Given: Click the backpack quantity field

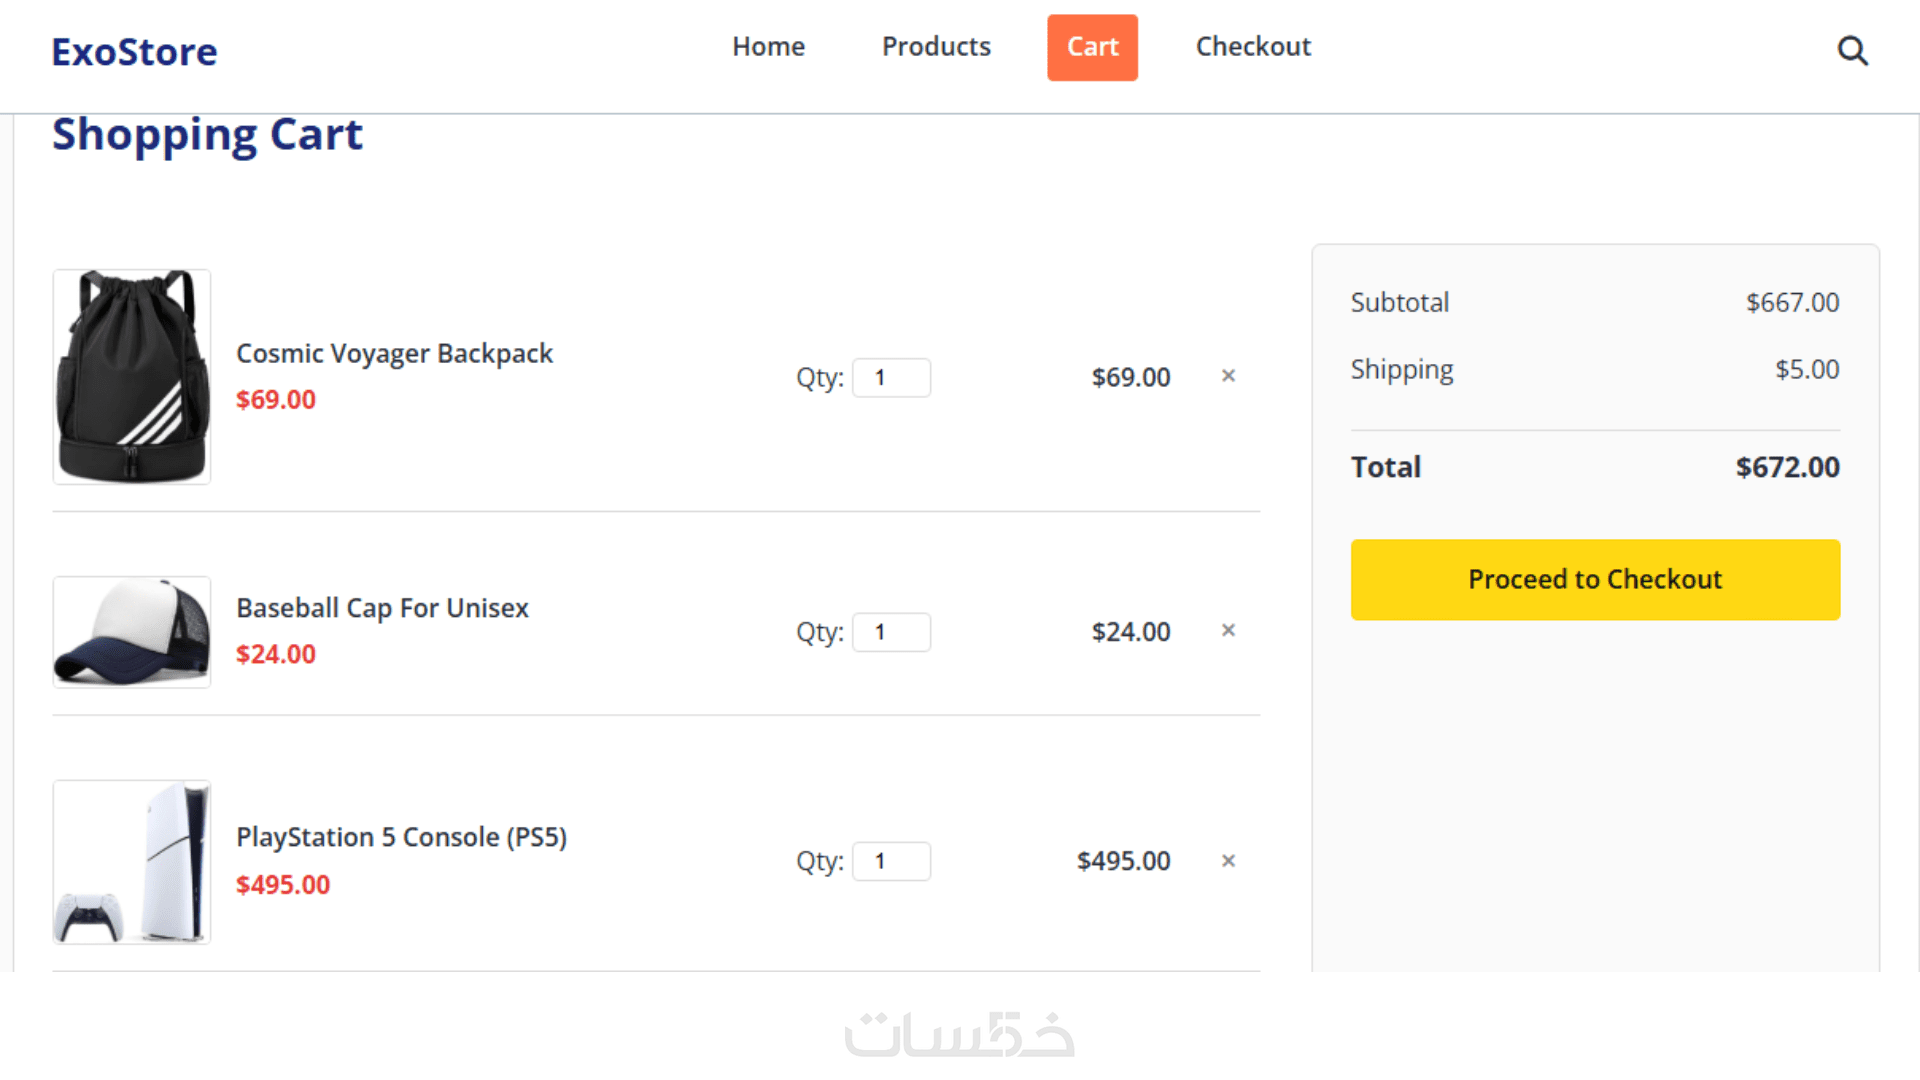Looking at the screenshot, I should click(x=891, y=378).
